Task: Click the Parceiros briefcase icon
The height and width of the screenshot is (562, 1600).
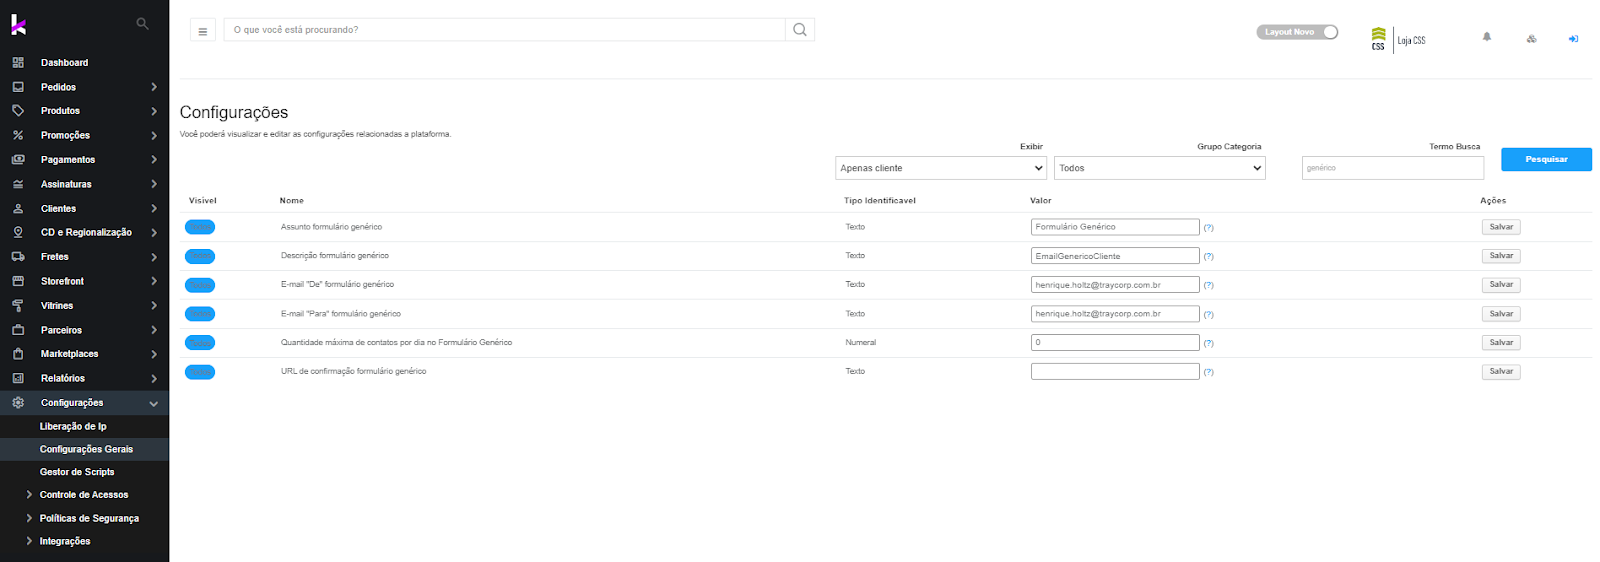Action: pyautogui.click(x=18, y=330)
